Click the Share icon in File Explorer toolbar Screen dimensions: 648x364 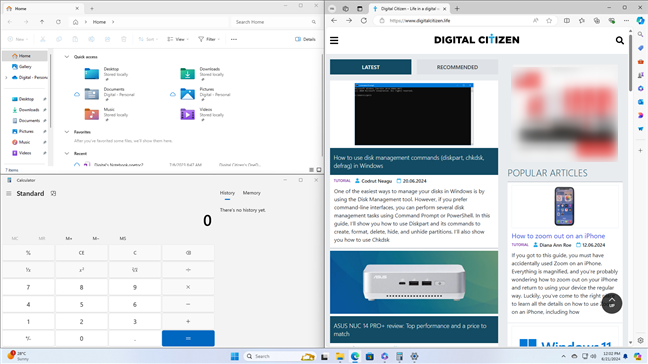click(x=107, y=39)
